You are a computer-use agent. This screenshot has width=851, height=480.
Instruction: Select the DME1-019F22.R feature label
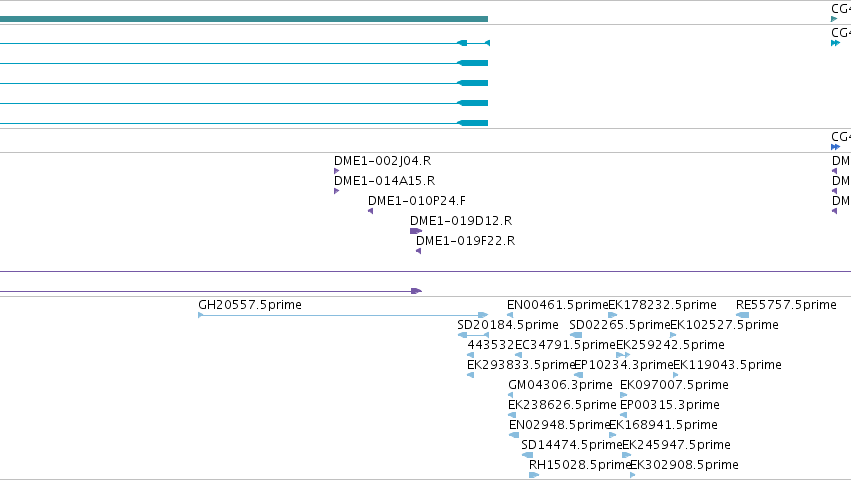point(465,241)
